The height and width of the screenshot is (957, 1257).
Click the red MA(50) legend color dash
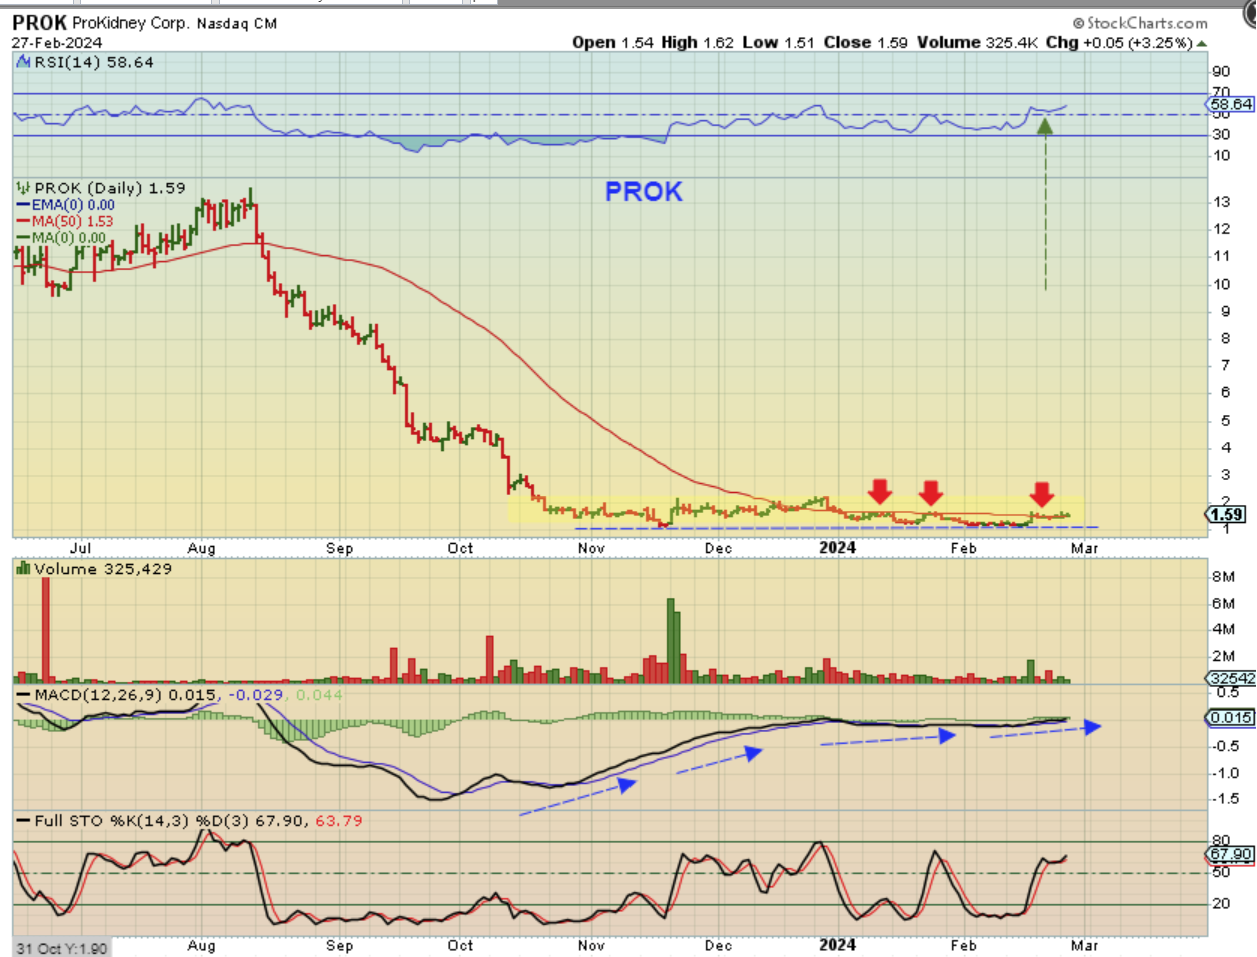coord(23,221)
